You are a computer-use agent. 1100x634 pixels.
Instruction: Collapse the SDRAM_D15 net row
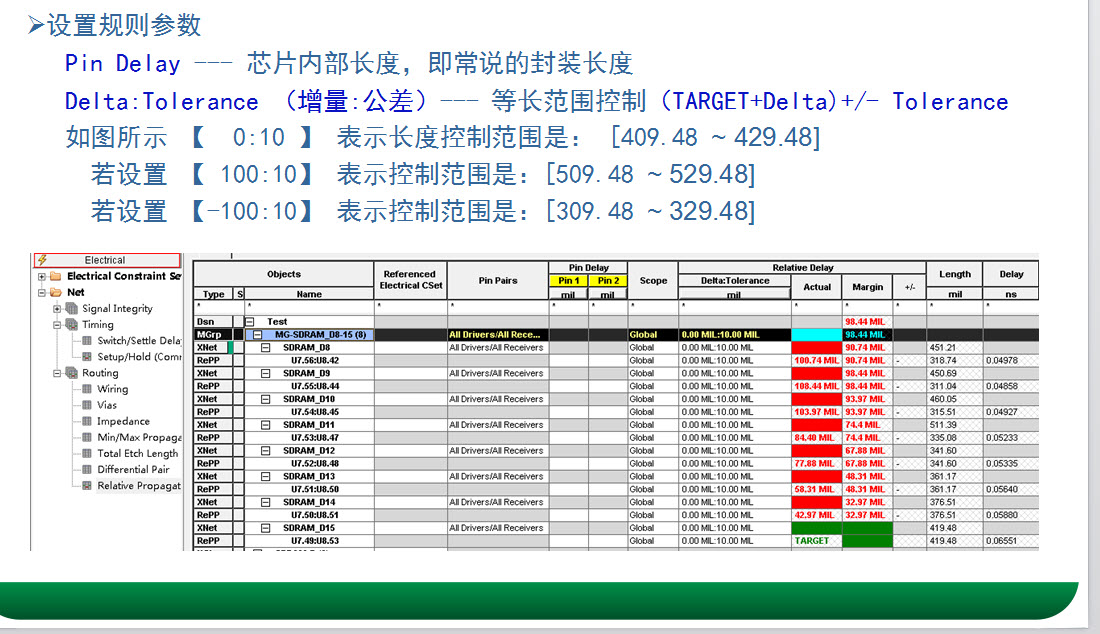tap(266, 528)
